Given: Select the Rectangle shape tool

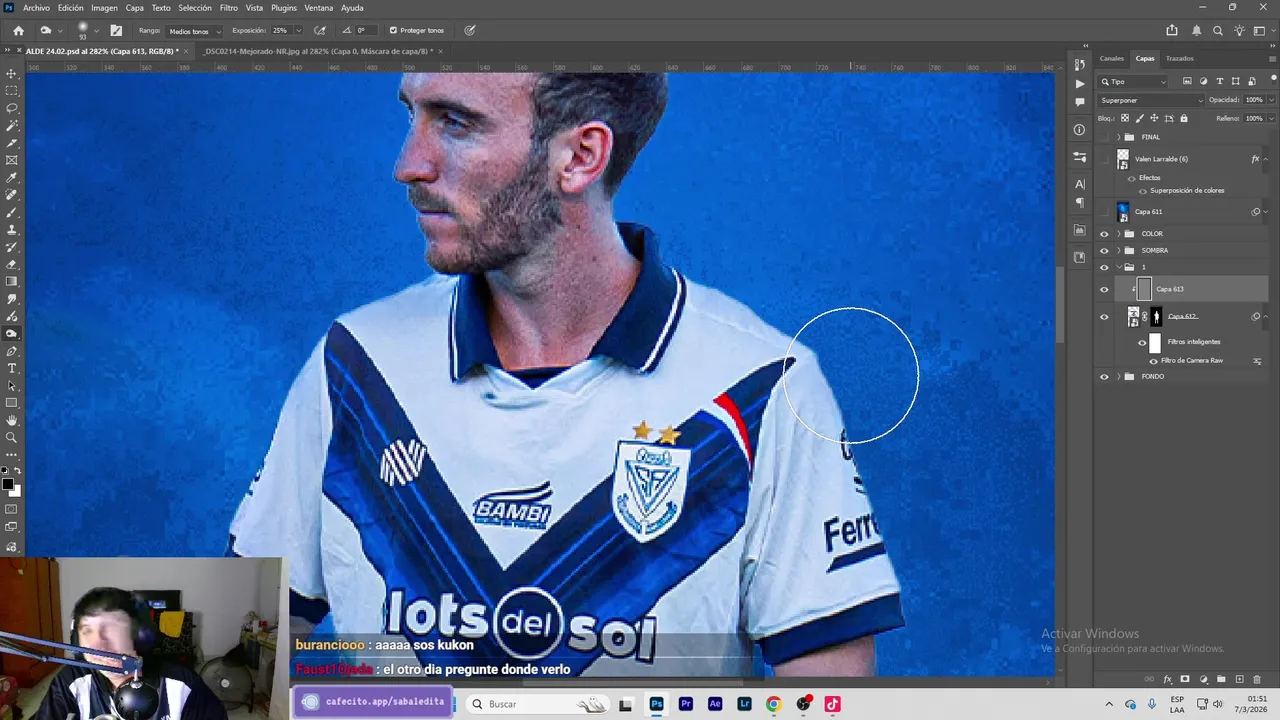Looking at the screenshot, I should [12, 403].
